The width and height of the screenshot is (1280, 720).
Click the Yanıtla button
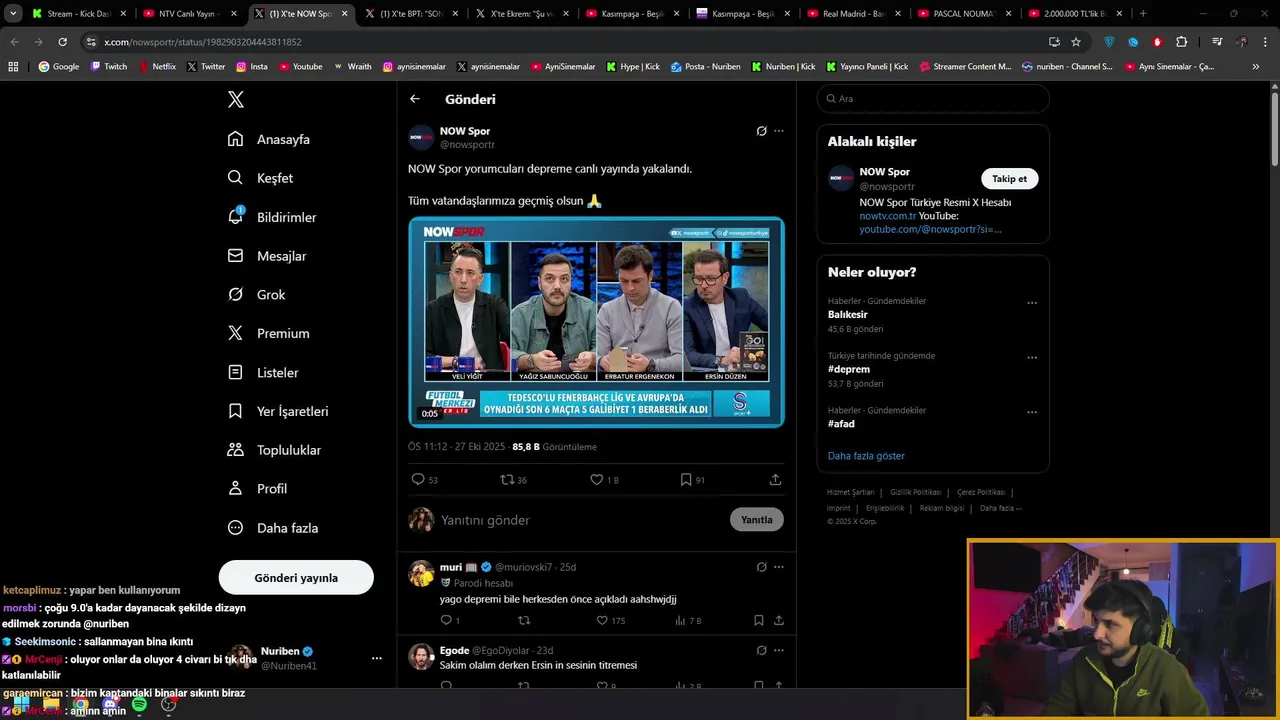[x=757, y=520]
